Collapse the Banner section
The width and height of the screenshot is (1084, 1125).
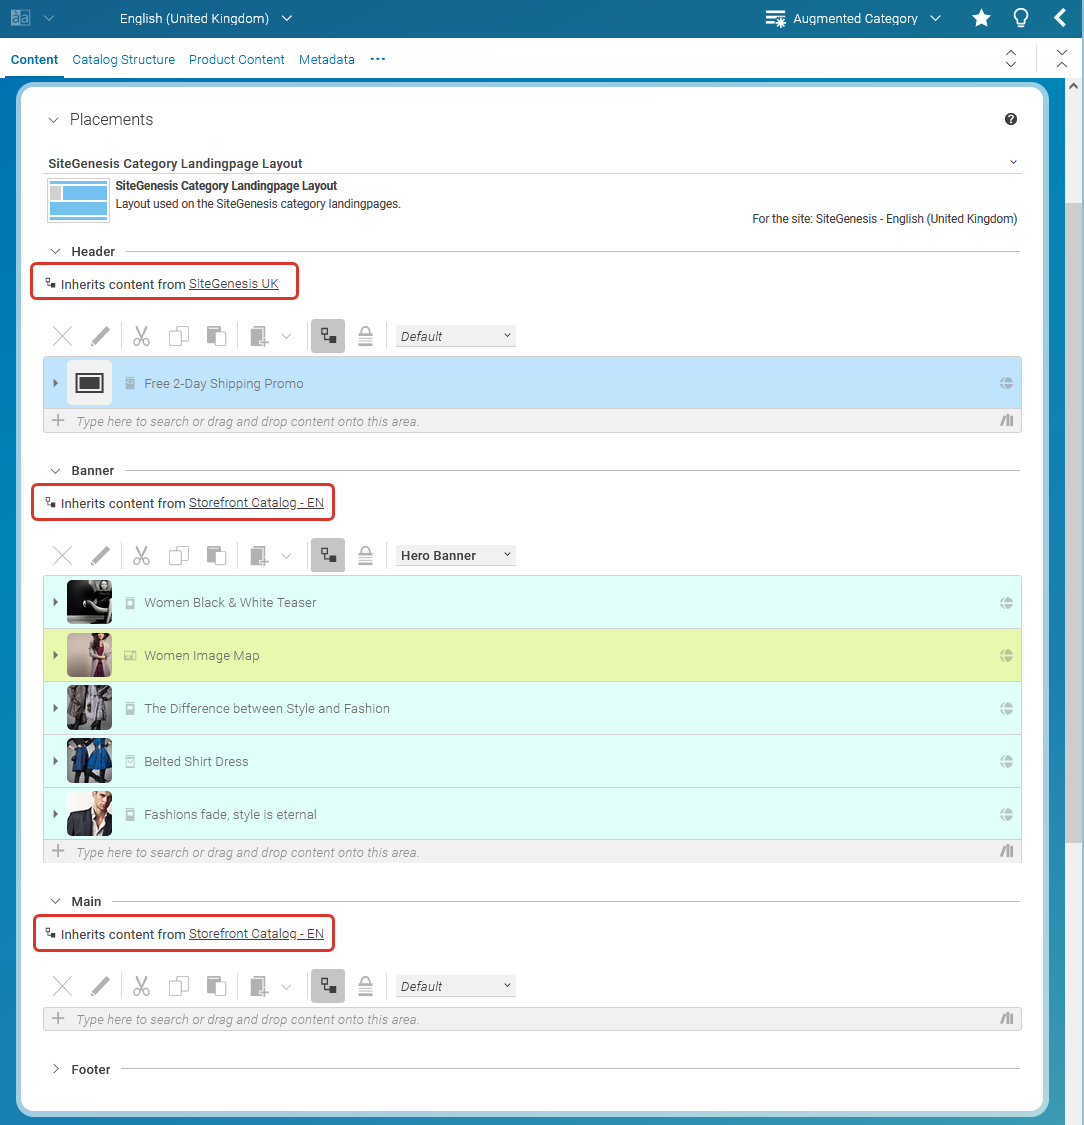coord(55,470)
